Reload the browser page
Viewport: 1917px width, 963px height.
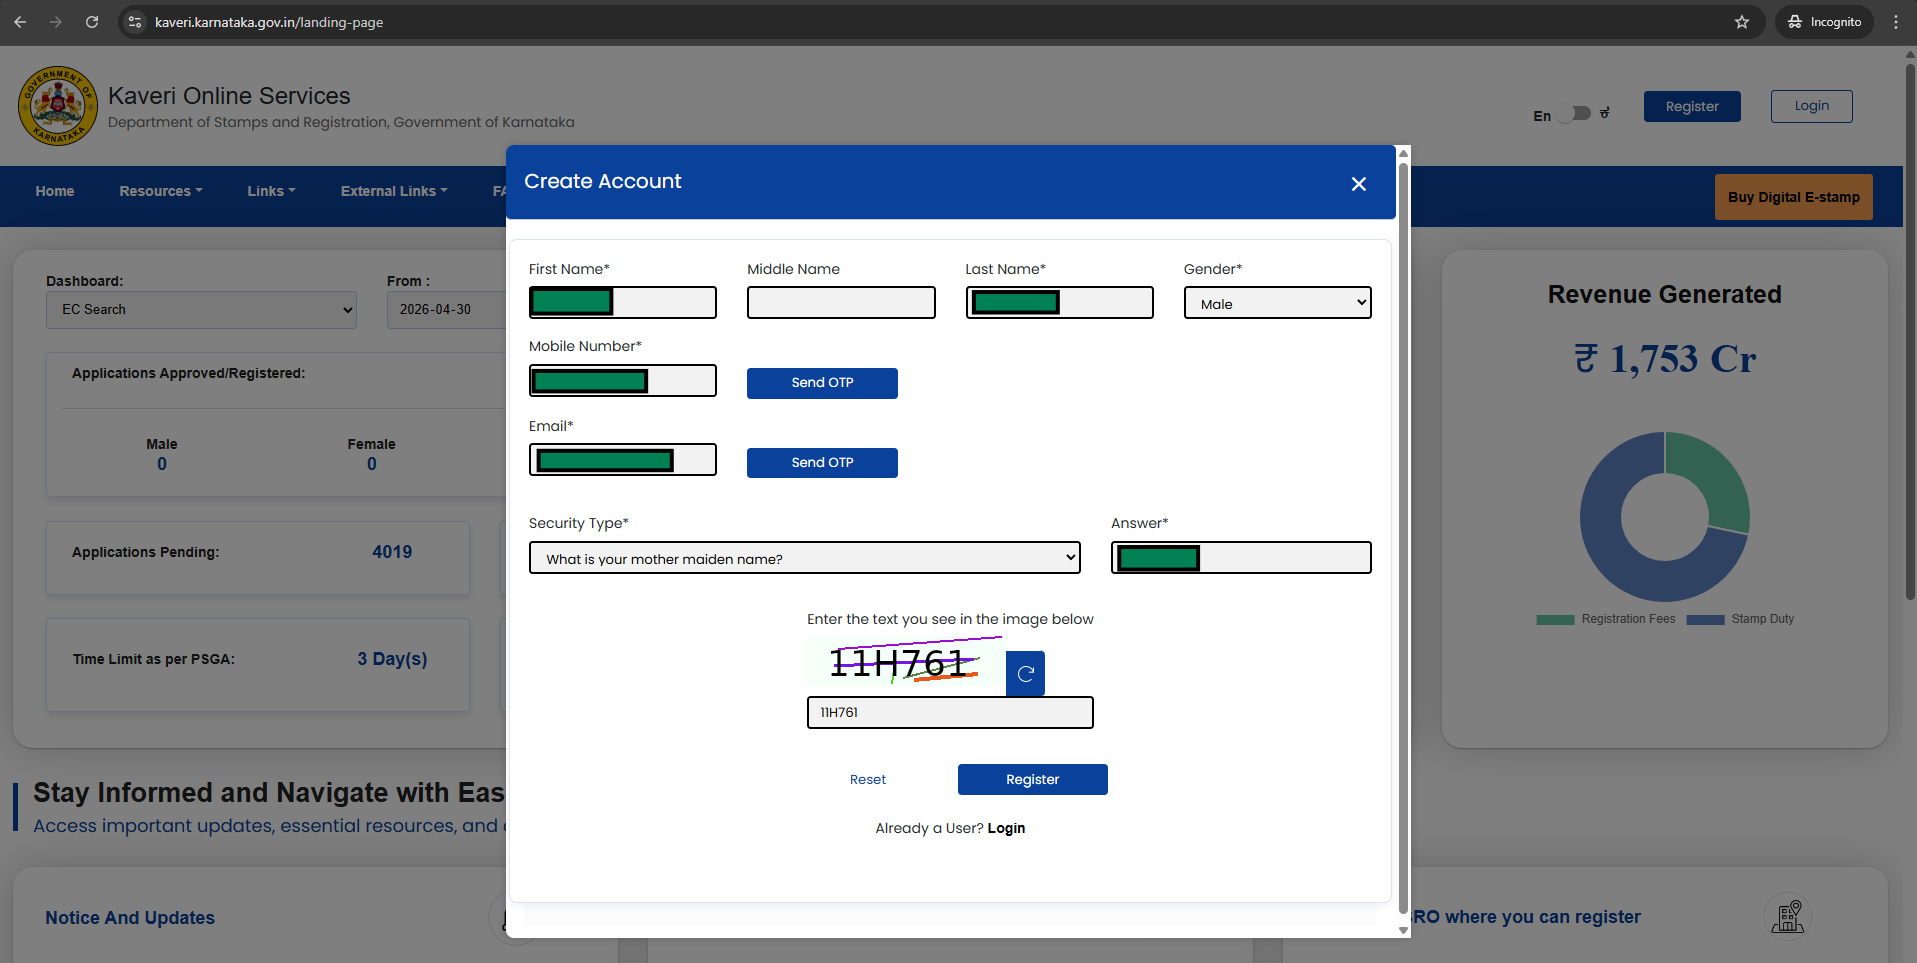pyautogui.click(x=92, y=21)
